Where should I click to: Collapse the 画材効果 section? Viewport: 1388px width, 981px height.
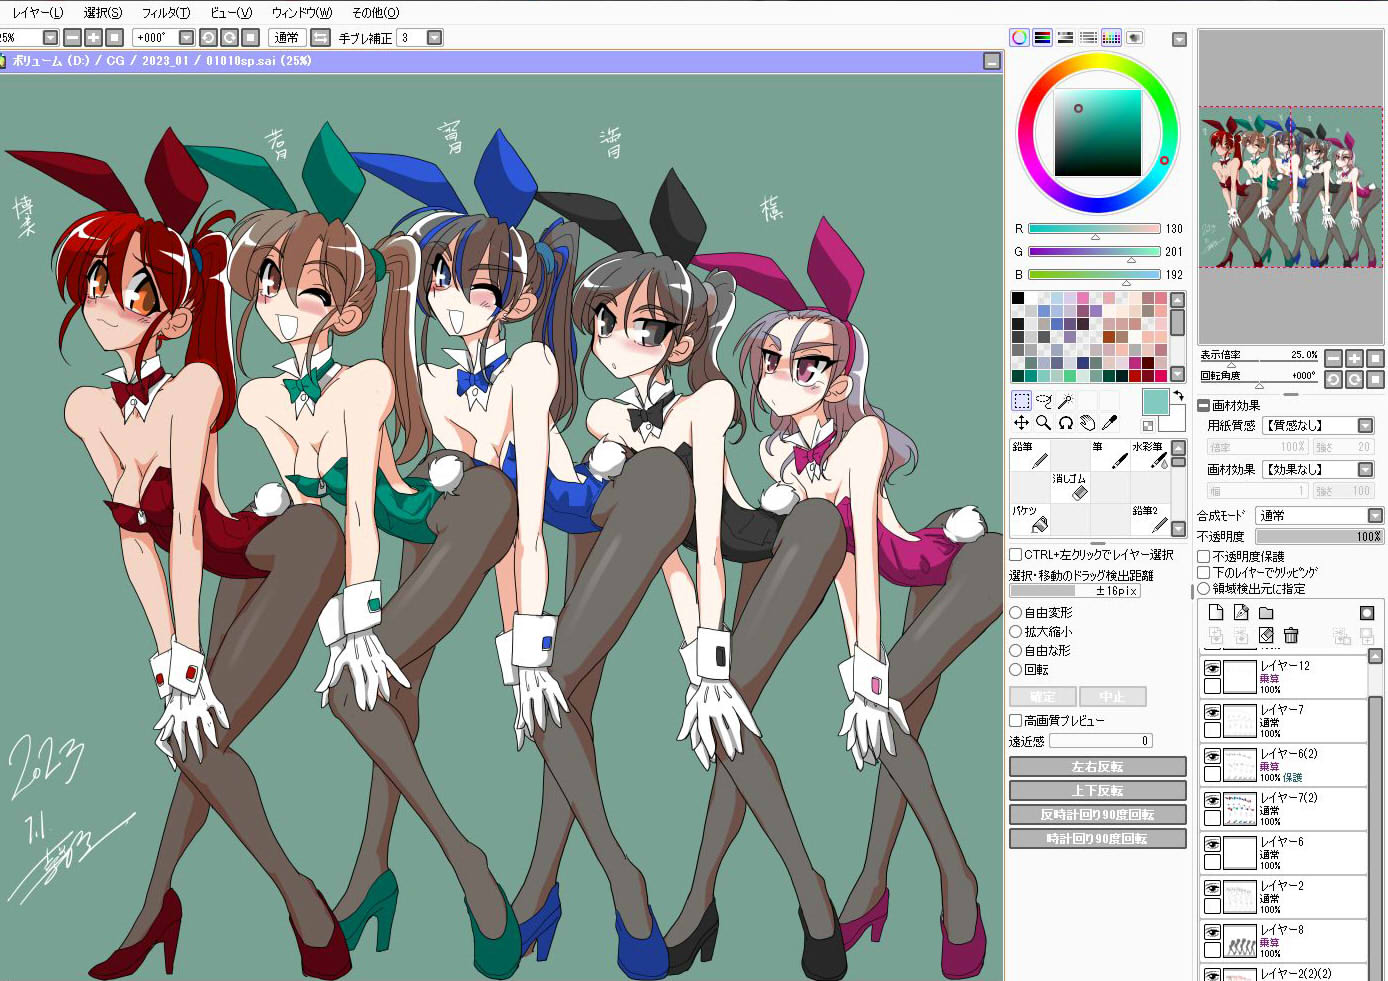(x=1204, y=405)
